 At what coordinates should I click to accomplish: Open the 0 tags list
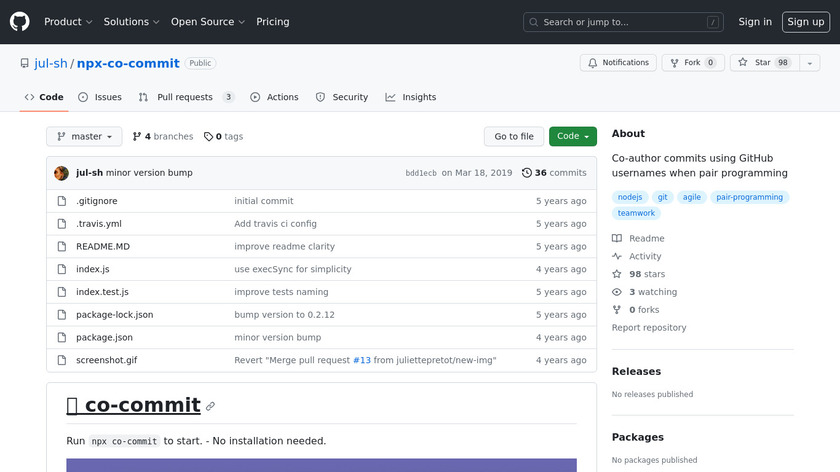pyautogui.click(x=223, y=137)
